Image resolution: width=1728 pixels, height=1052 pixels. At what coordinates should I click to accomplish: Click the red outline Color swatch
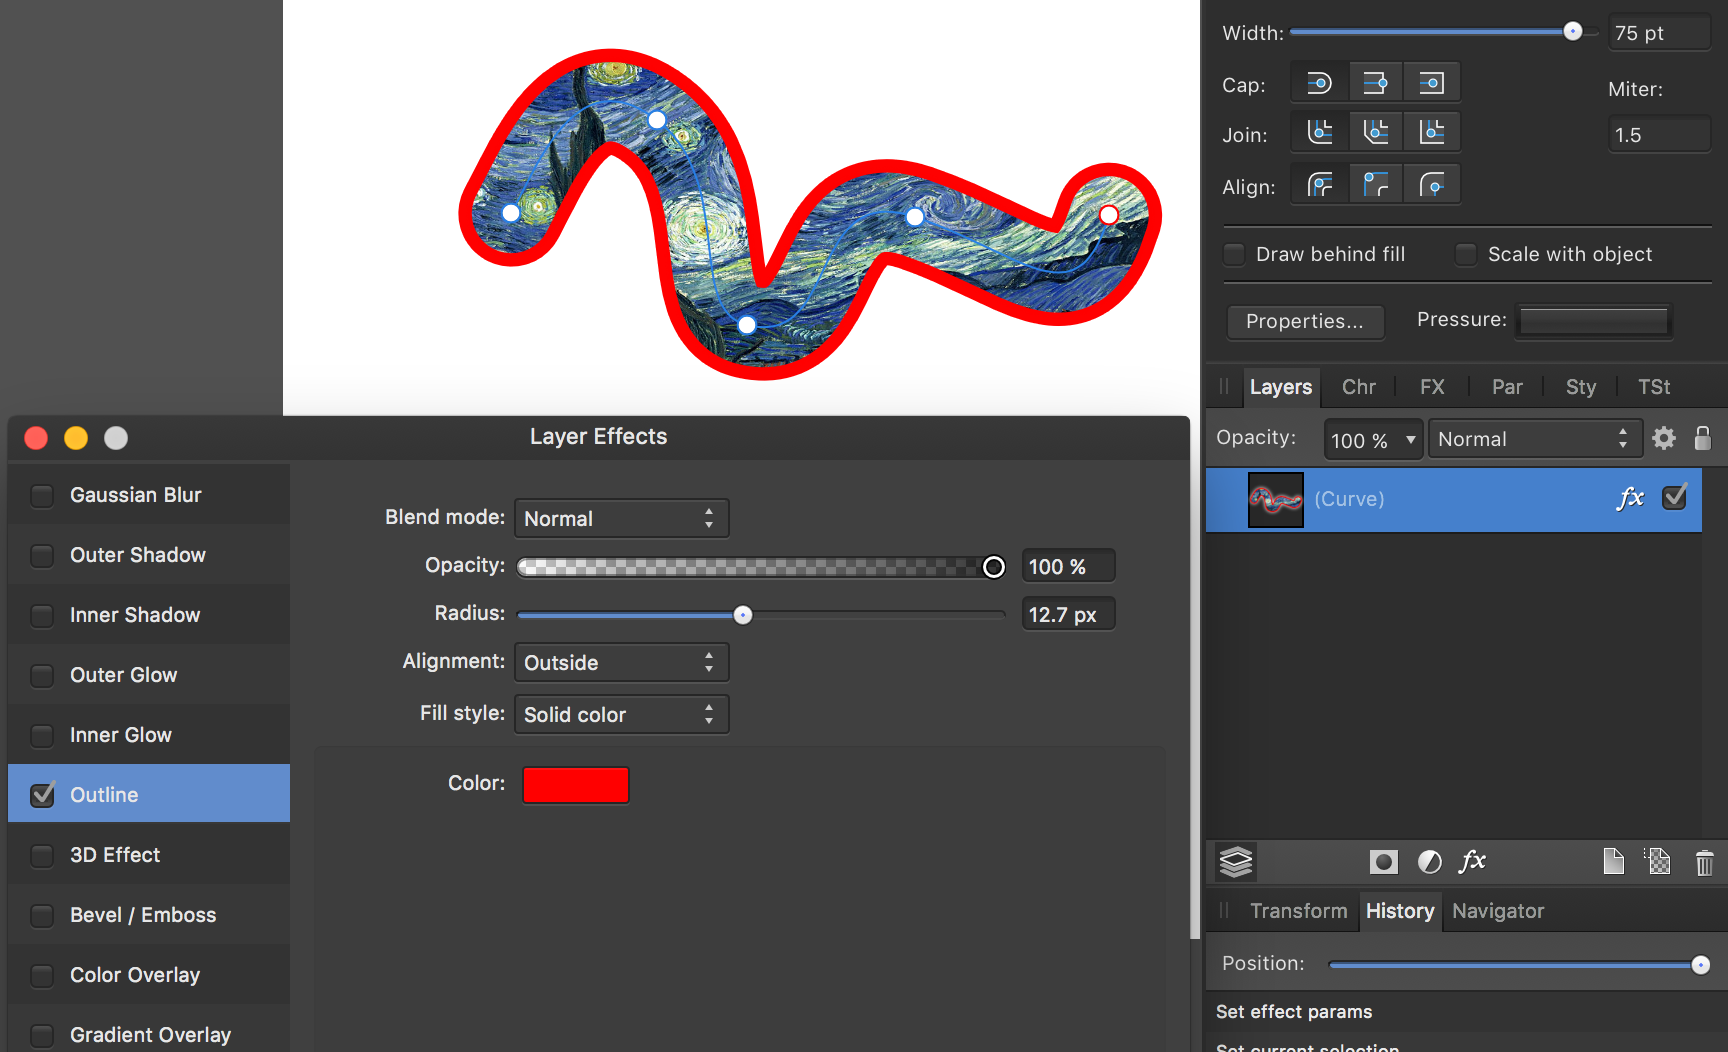[x=576, y=785]
